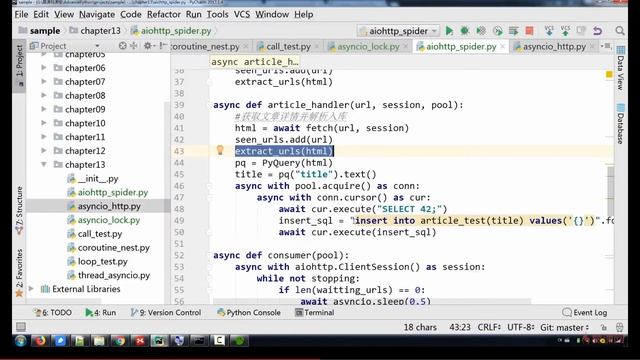640x360 pixels.
Task: Expand External Libraries node
Action: tap(31, 289)
